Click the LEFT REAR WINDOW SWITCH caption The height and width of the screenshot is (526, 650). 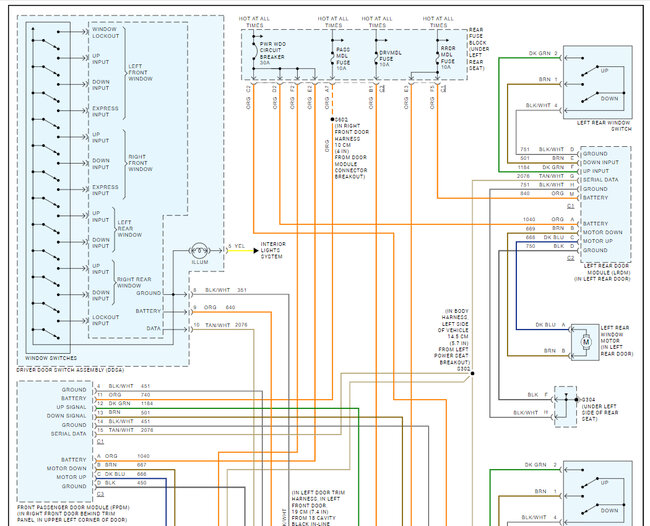tap(604, 126)
